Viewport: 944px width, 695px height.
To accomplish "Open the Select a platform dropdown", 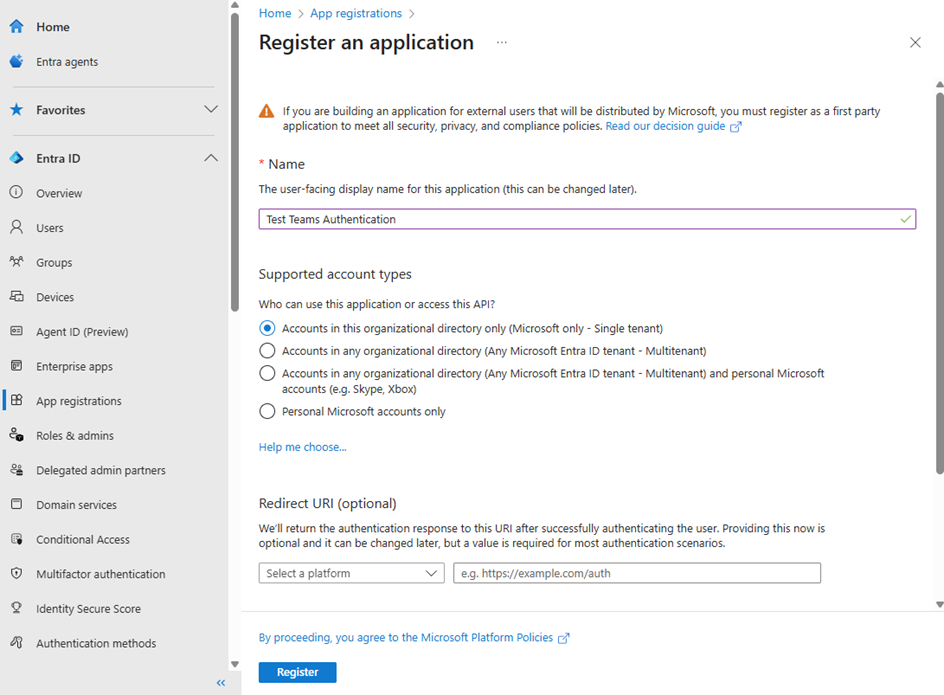I will [x=351, y=573].
